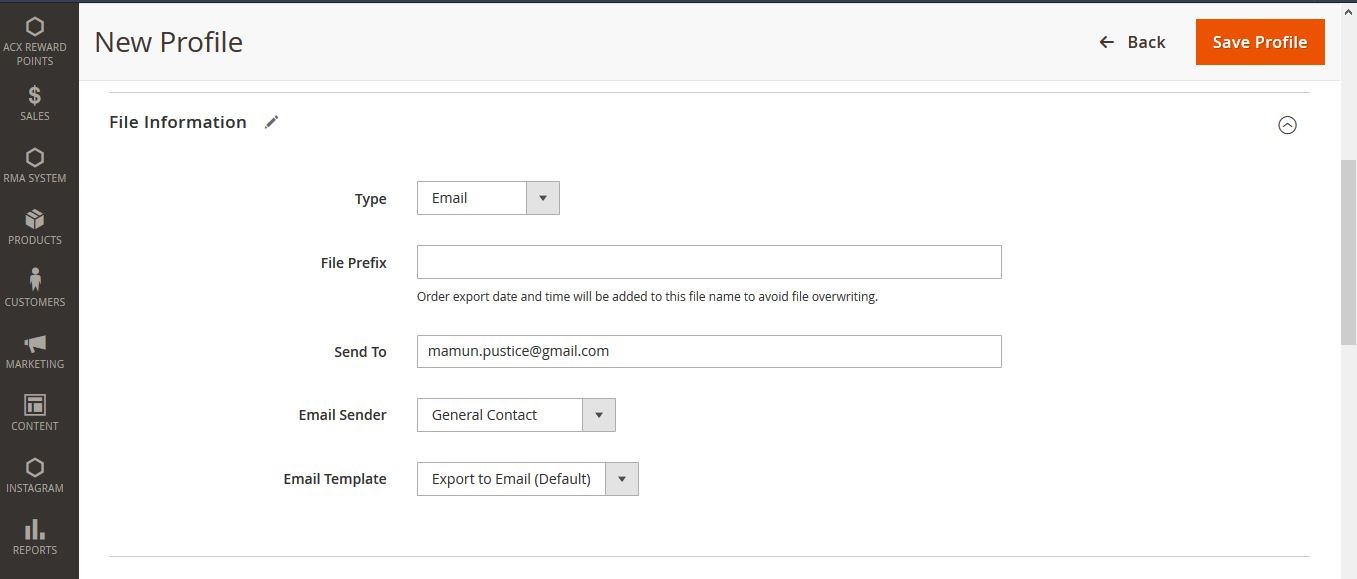Click the Save Profile button
1357x579 pixels.
coord(1260,42)
